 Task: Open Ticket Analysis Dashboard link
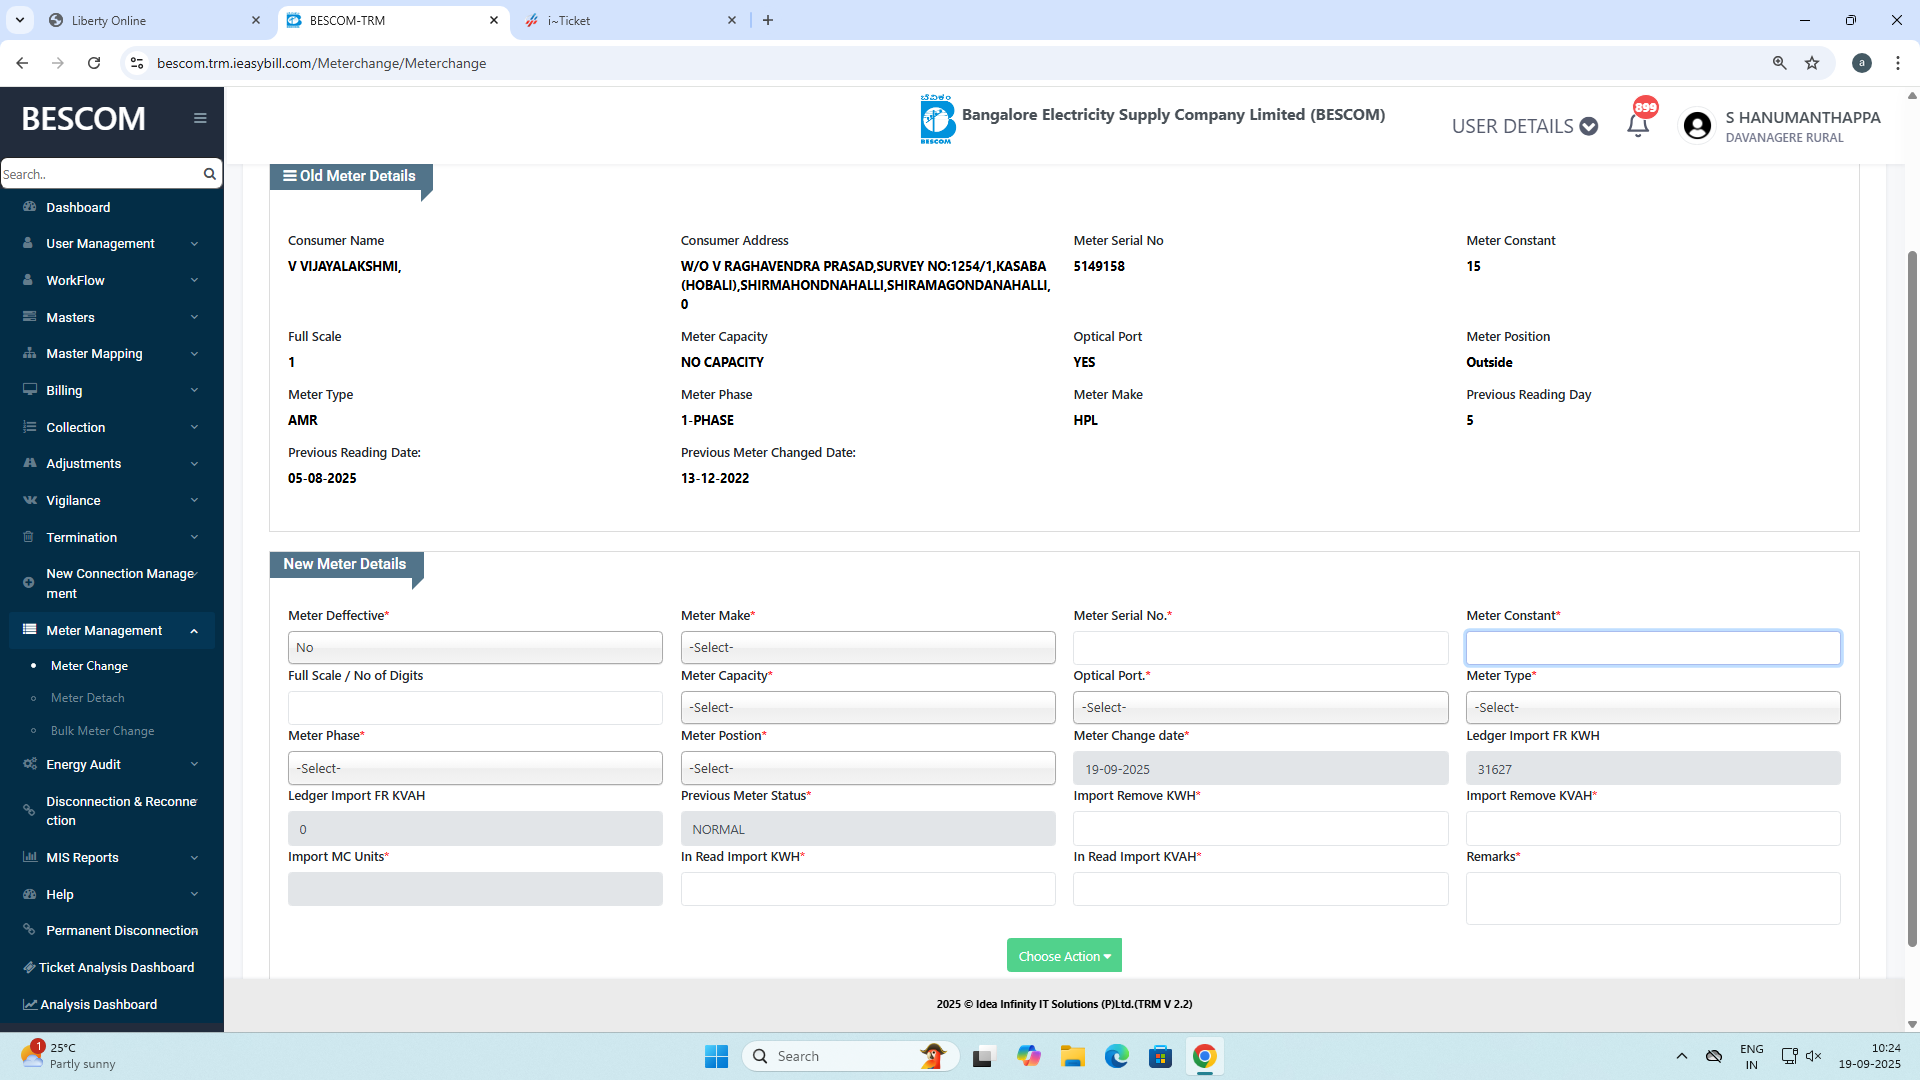pyautogui.click(x=116, y=967)
